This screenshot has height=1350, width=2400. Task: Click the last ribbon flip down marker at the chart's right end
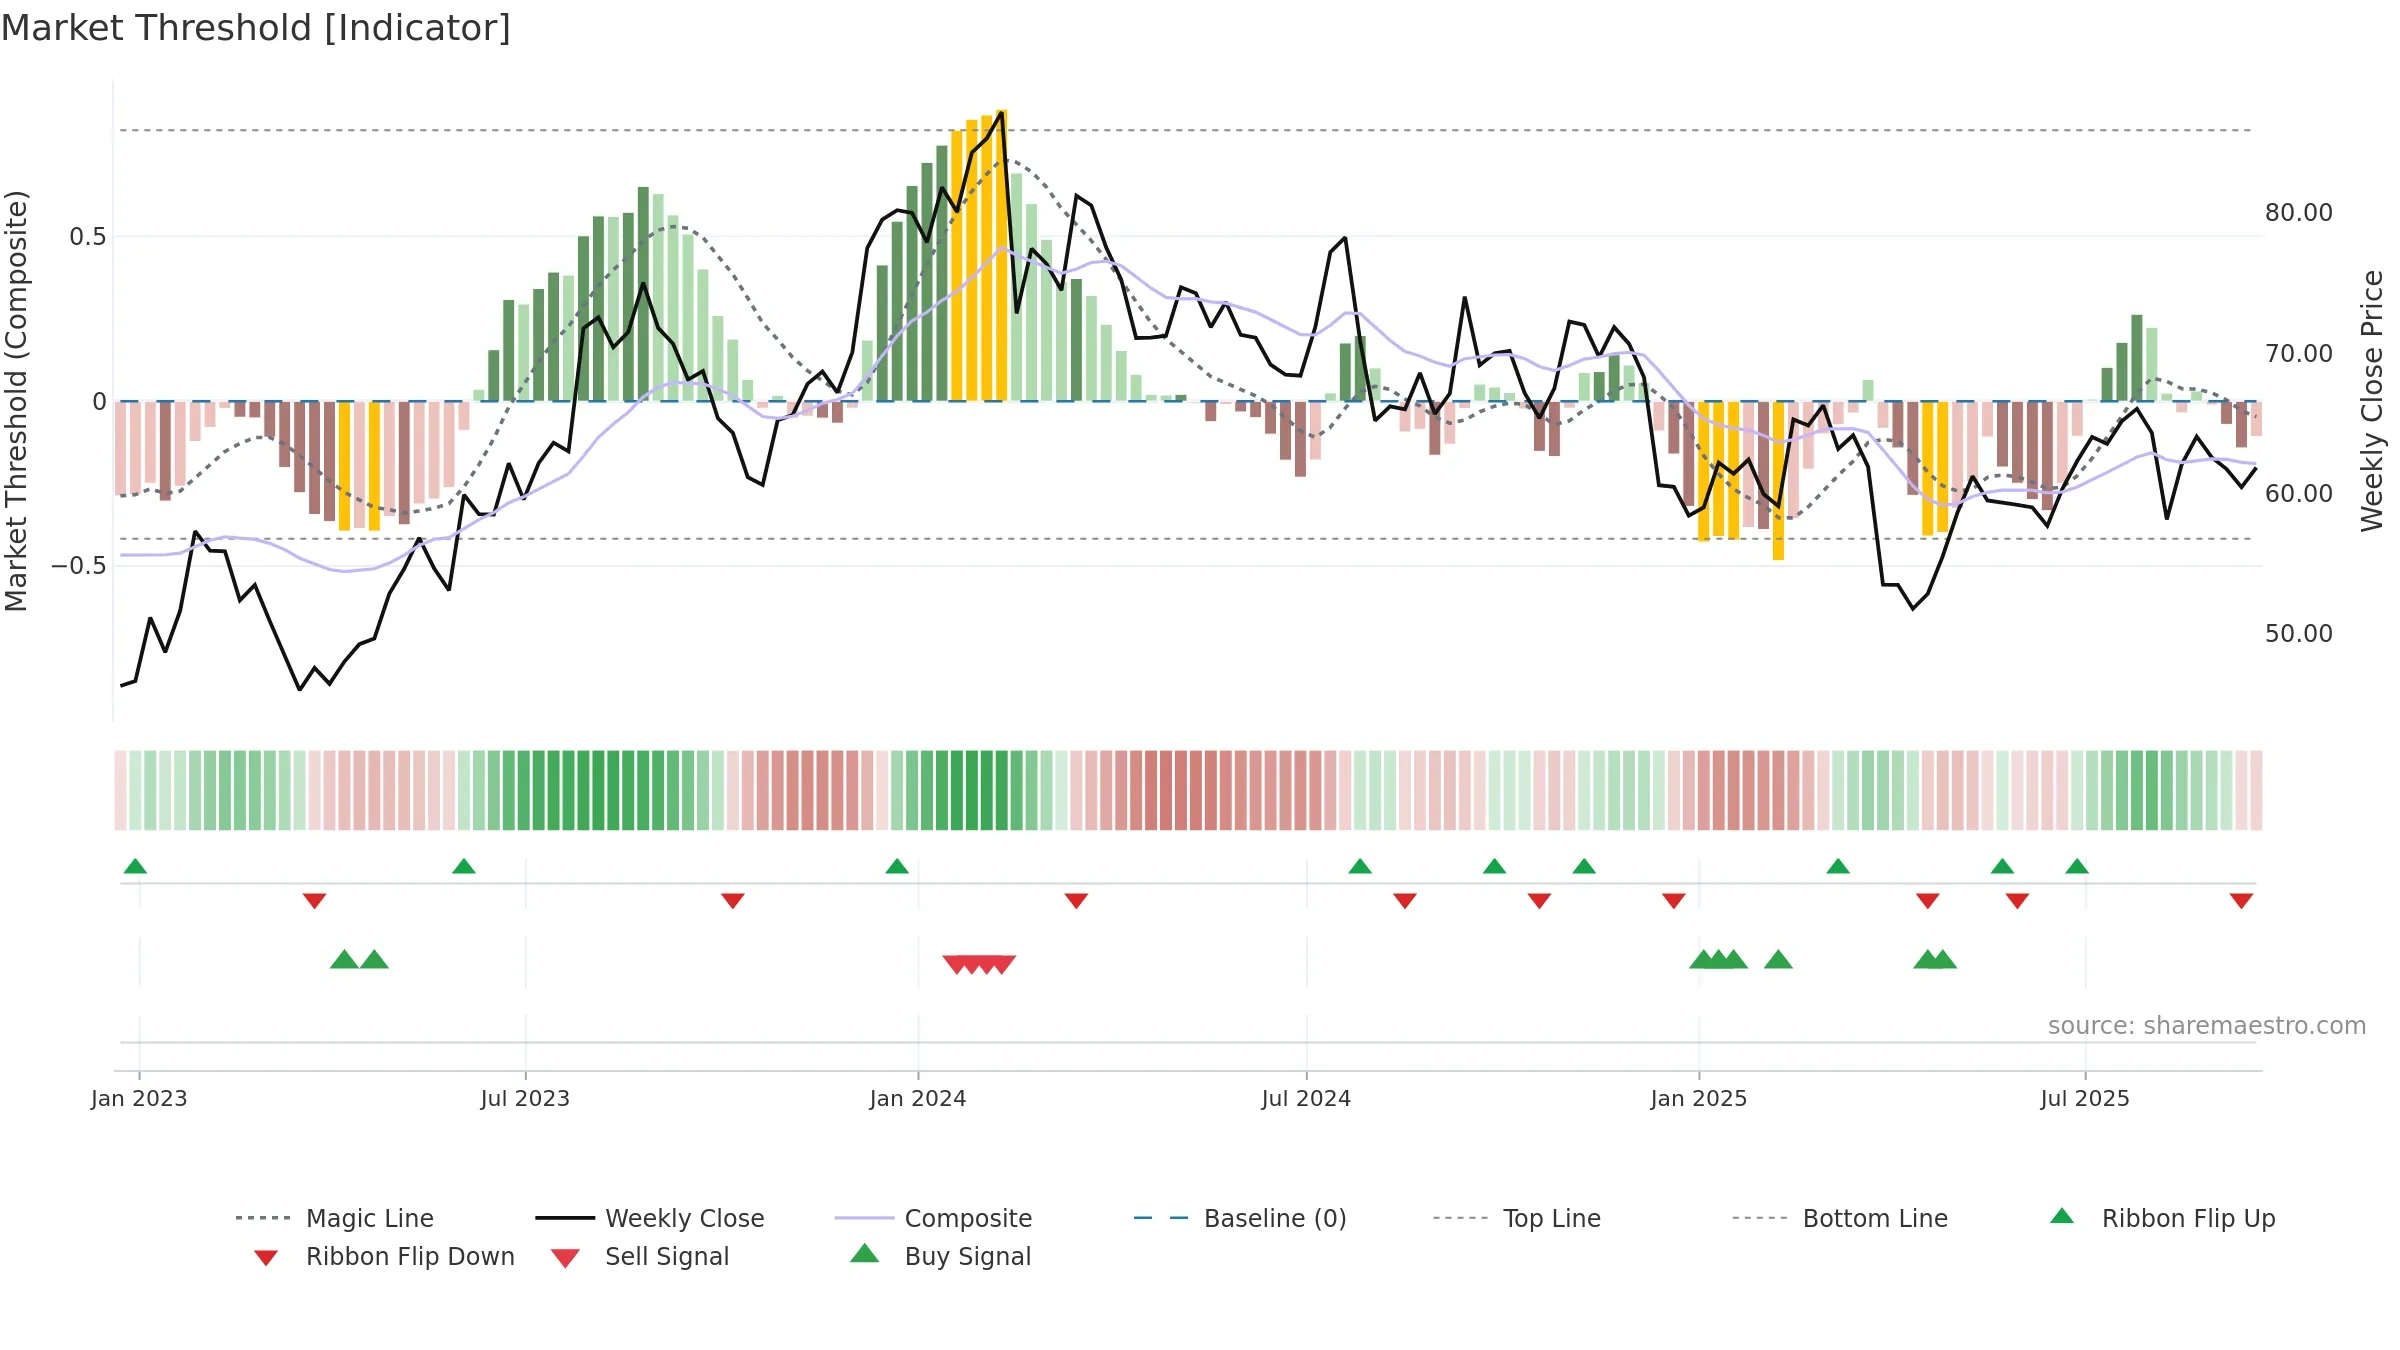click(2241, 901)
